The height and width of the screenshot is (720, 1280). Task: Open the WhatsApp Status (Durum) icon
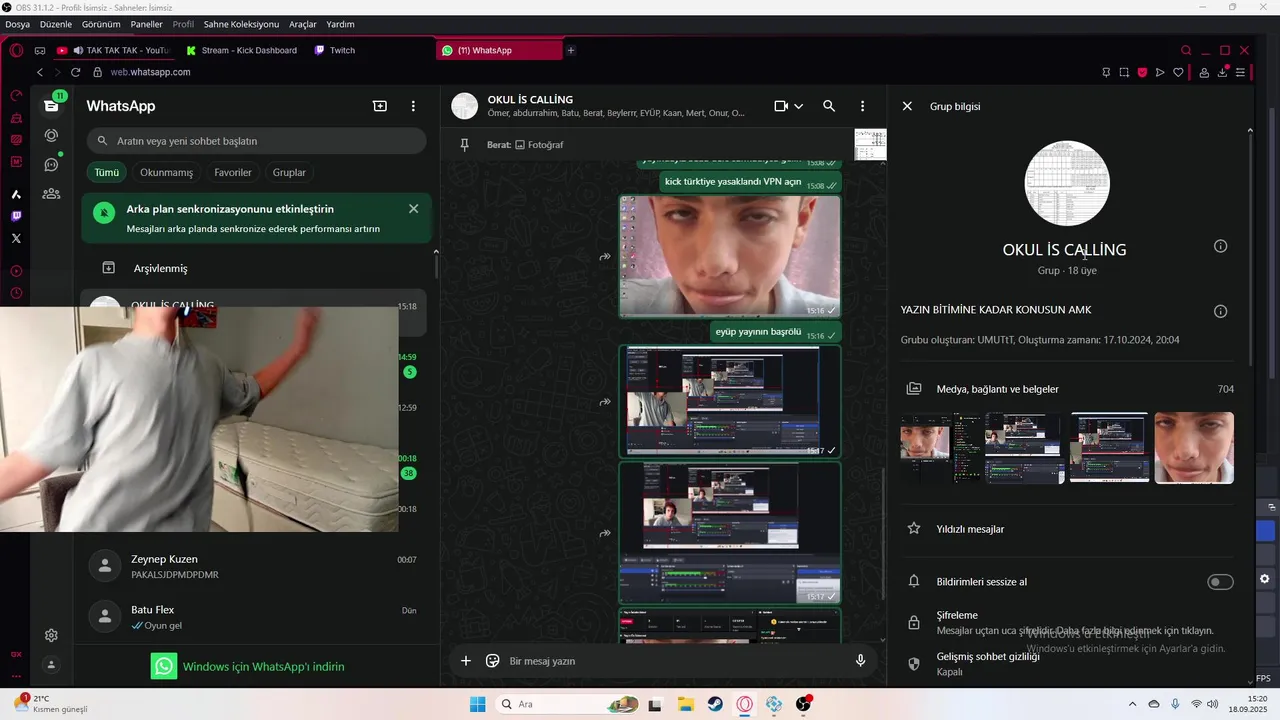click(x=51, y=135)
